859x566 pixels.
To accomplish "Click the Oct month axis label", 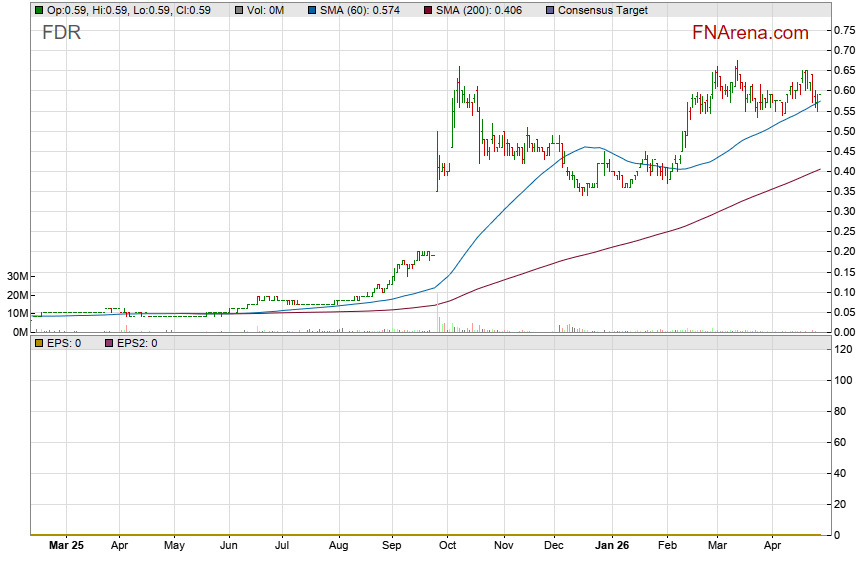I will tap(448, 547).
